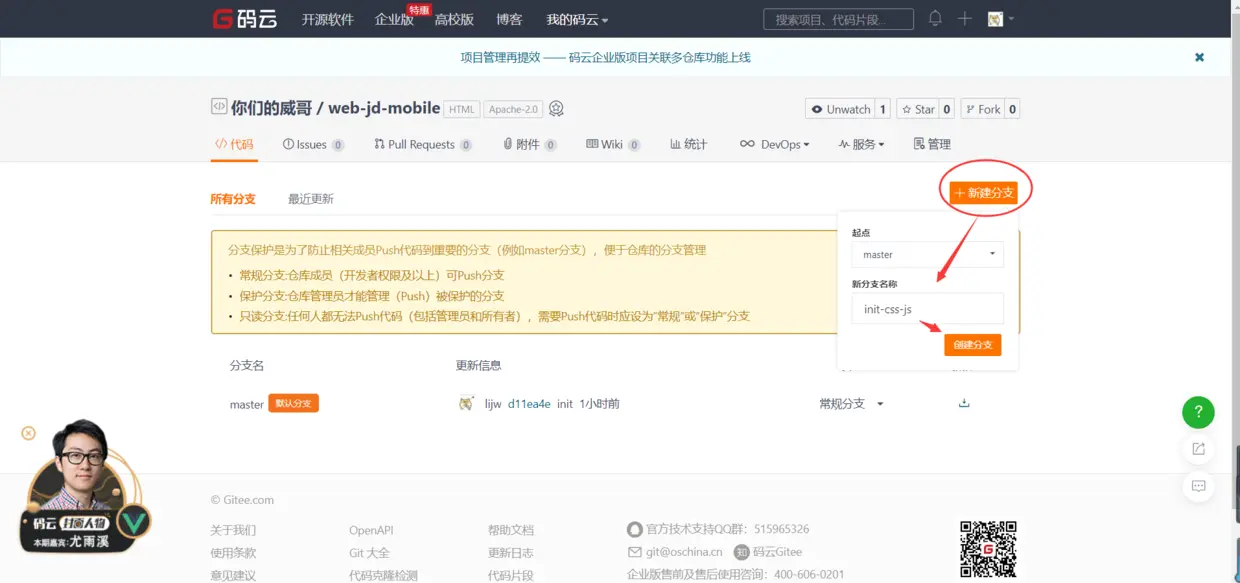The width and height of the screenshot is (1240, 583).
Task: Select the 最近更新 tab
Action: (311, 199)
